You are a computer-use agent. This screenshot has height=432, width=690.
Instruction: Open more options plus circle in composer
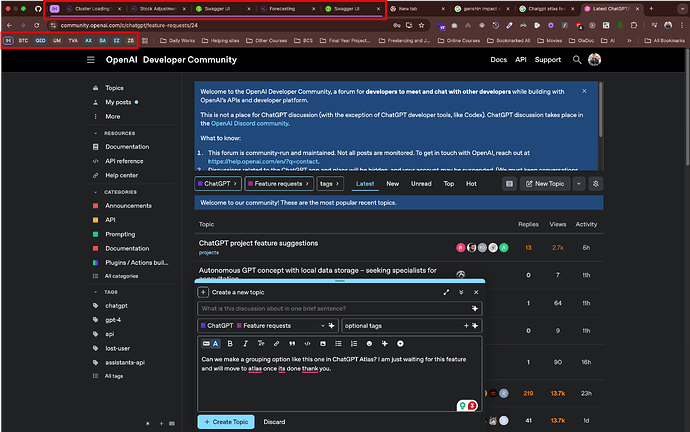point(400,344)
